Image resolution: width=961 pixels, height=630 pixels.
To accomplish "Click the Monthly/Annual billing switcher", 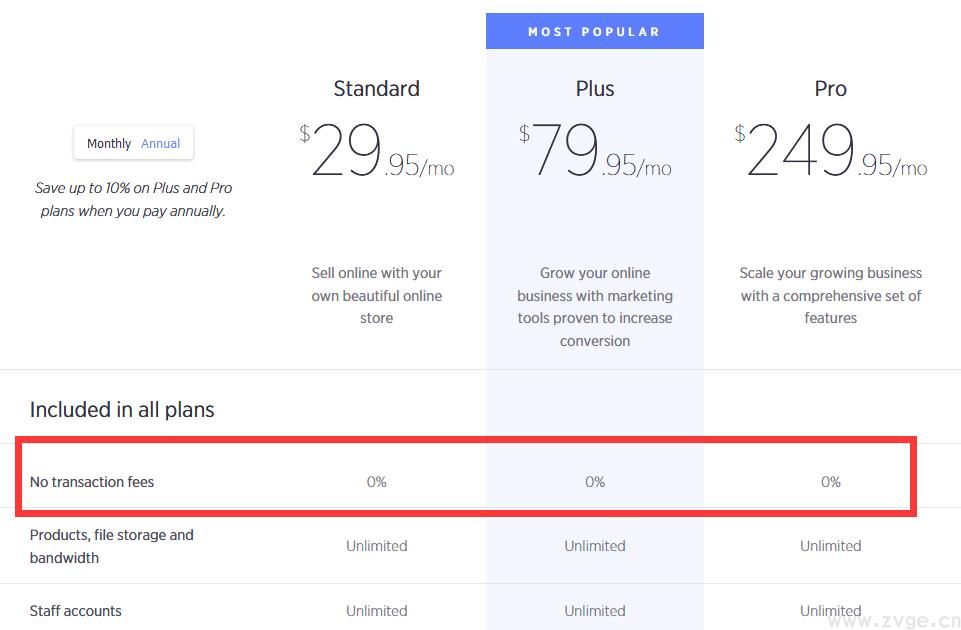I will point(133,143).
